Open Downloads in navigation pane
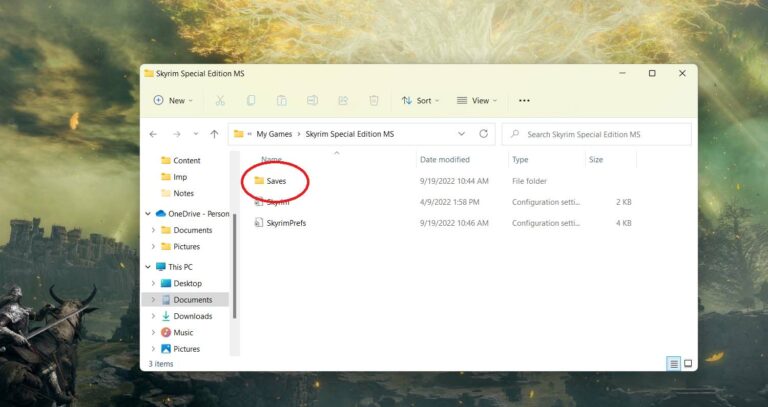This screenshot has width=768, height=407. point(192,316)
